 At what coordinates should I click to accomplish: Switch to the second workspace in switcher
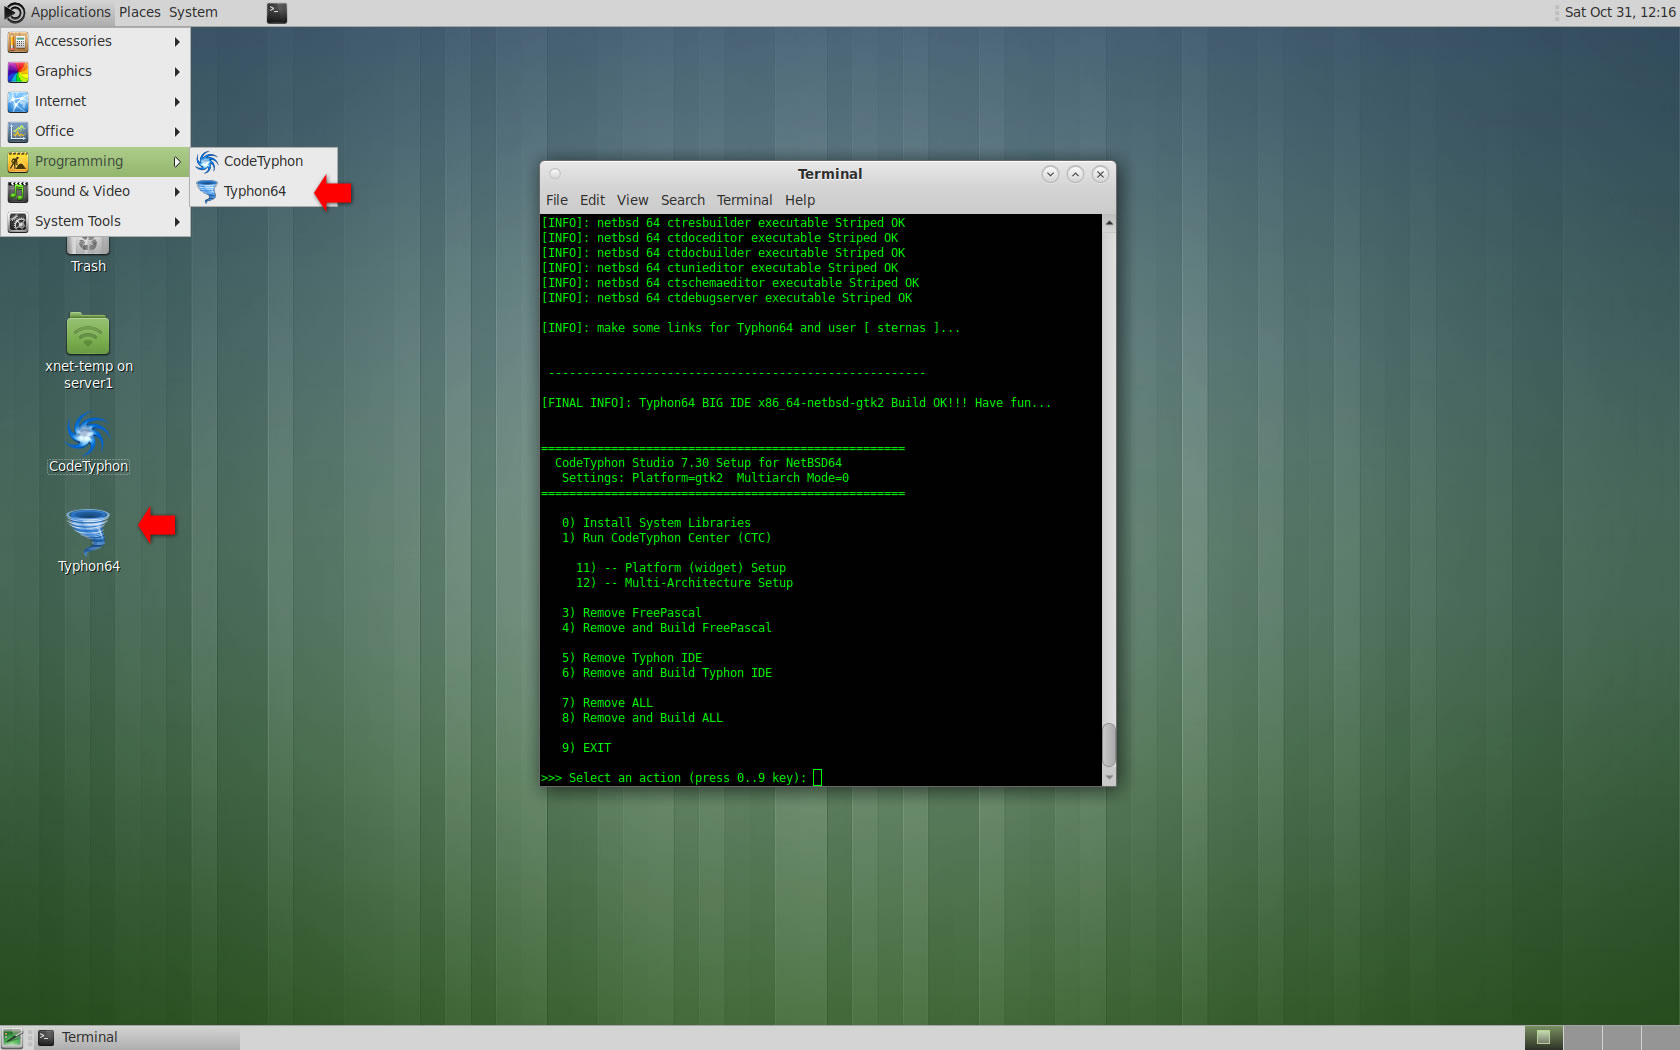[1582, 1038]
